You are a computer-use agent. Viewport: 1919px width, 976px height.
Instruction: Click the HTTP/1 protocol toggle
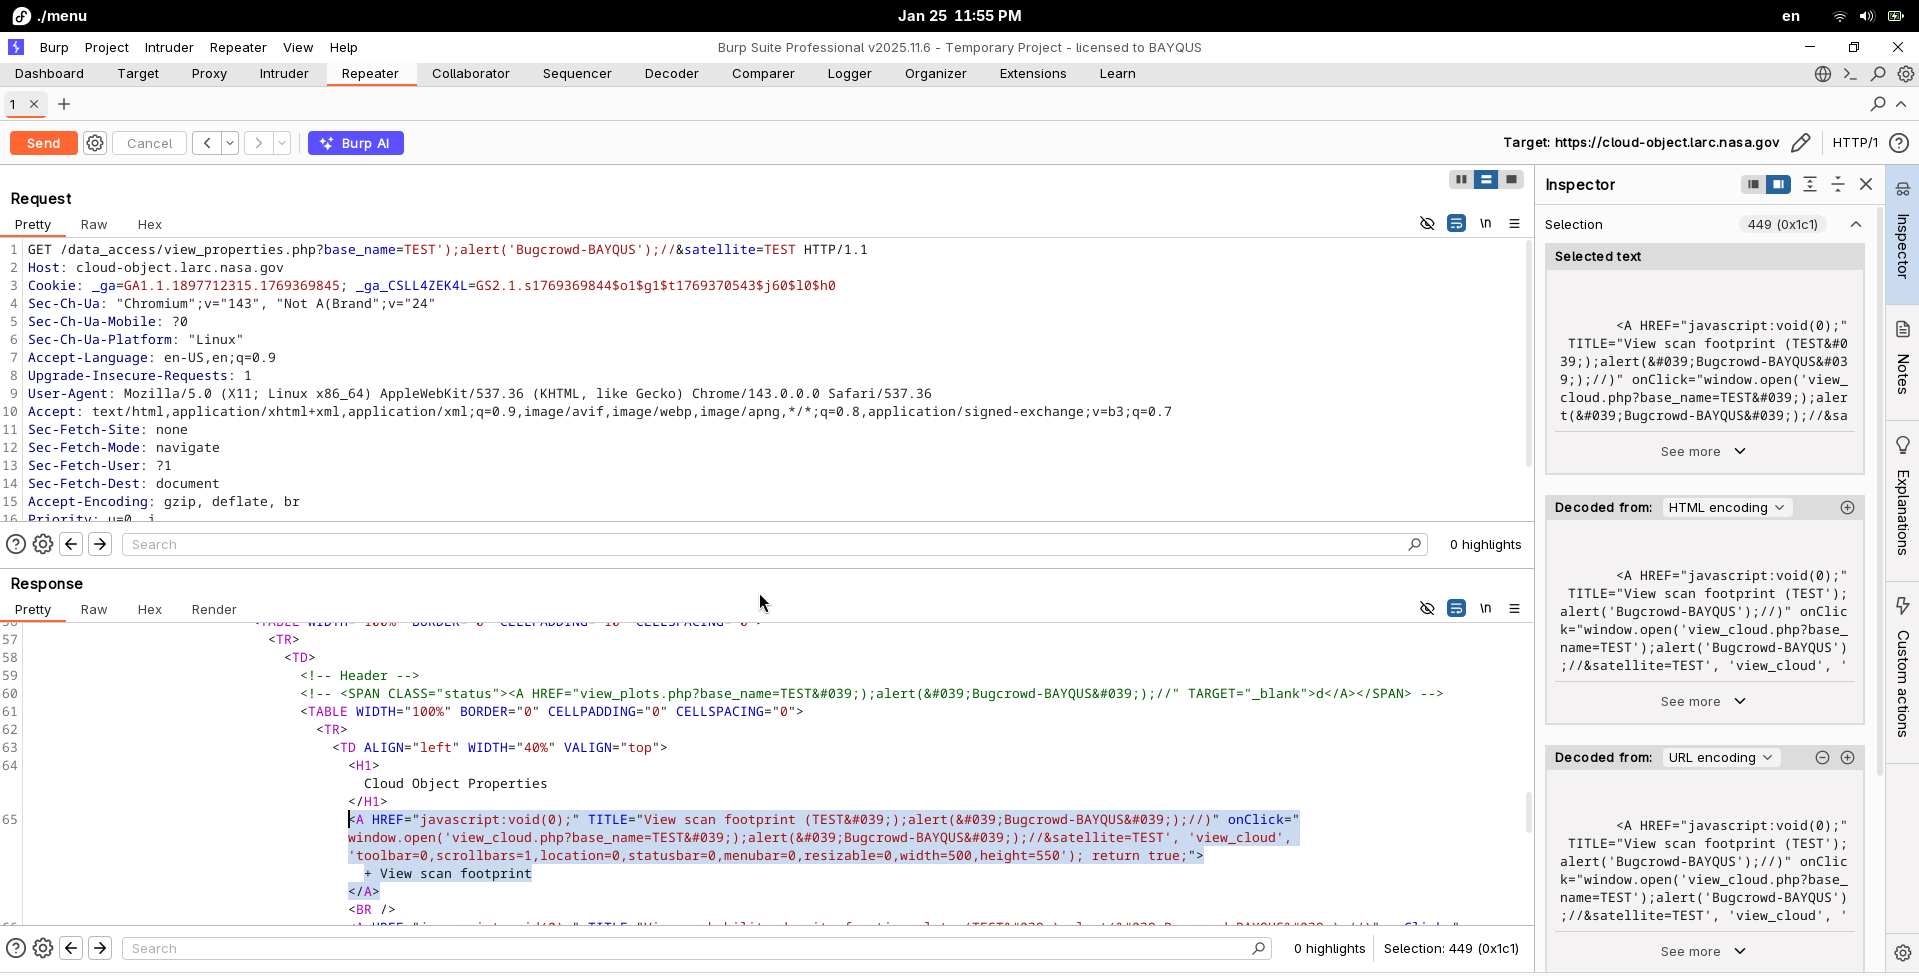click(x=1855, y=143)
